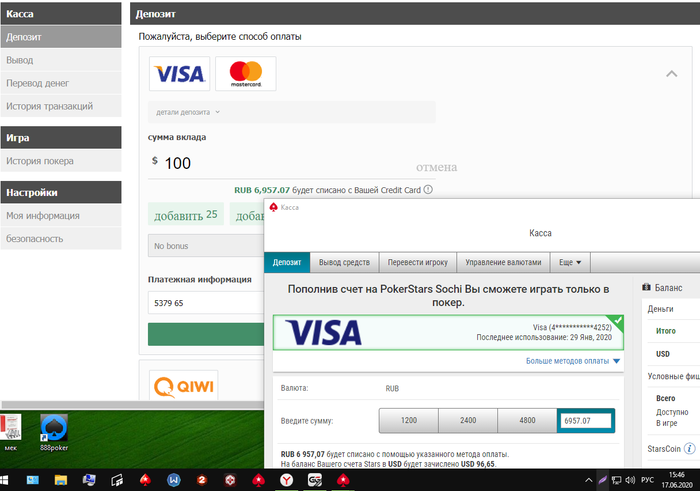Show hidden system tray icons
The width and height of the screenshot is (700, 491).
(x=589, y=480)
